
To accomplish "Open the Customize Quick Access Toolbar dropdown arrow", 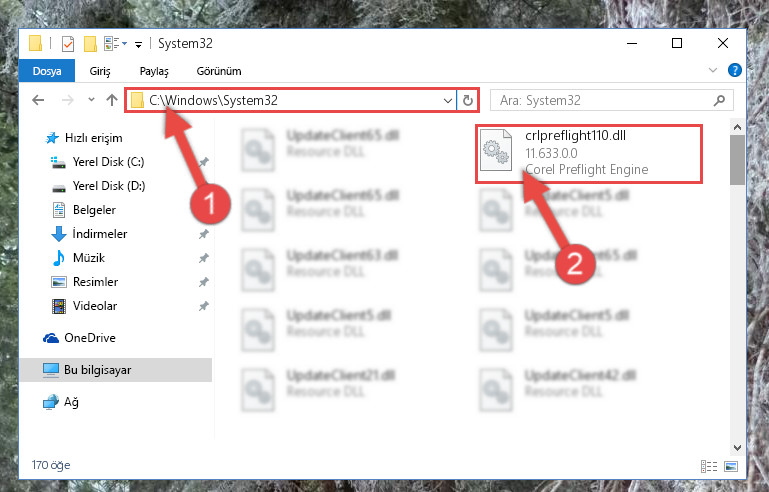I will 139,45.
